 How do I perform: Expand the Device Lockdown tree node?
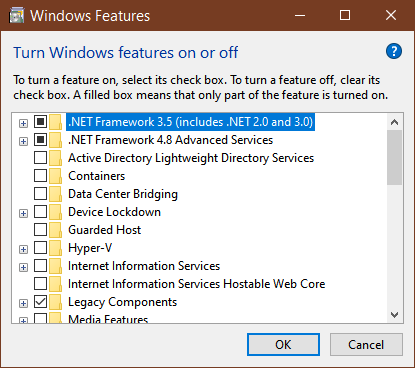[23, 214]
